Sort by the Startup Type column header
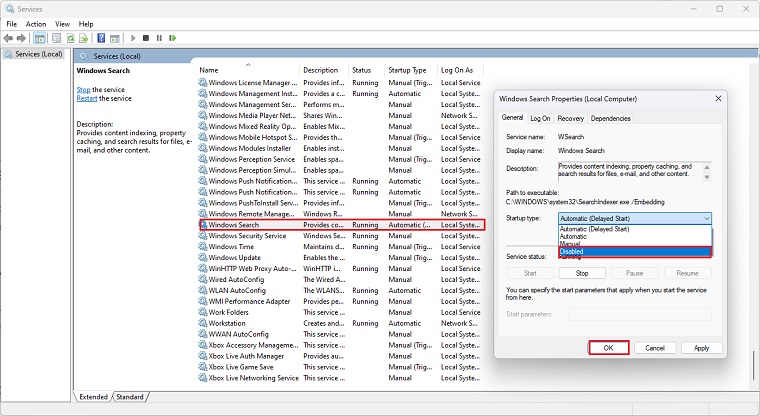The width and height of the screenshot is (760, 416). (411, 70)
